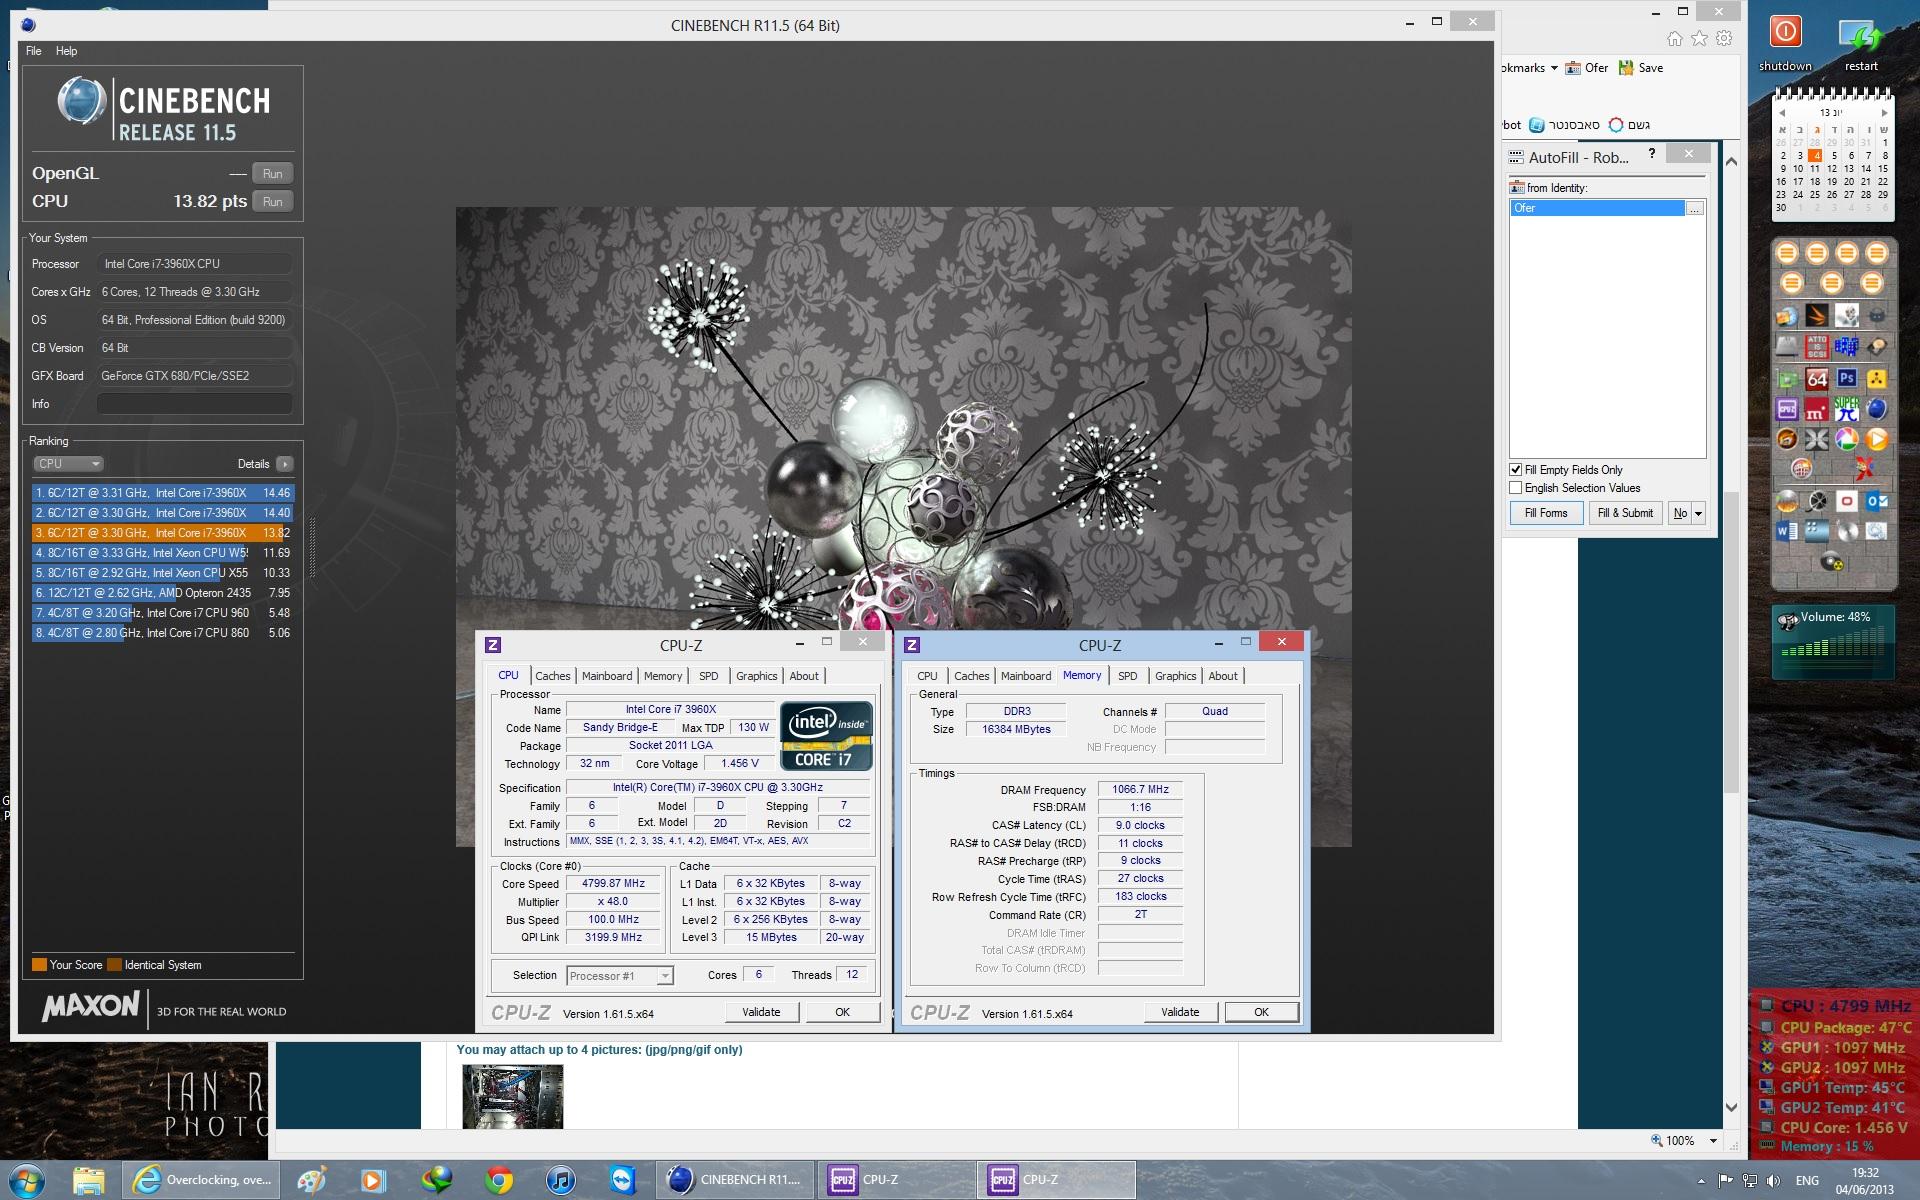Launch CPU-Z from the desktop dock
1920x1200 pixels.
click(x=1787, y=410)
